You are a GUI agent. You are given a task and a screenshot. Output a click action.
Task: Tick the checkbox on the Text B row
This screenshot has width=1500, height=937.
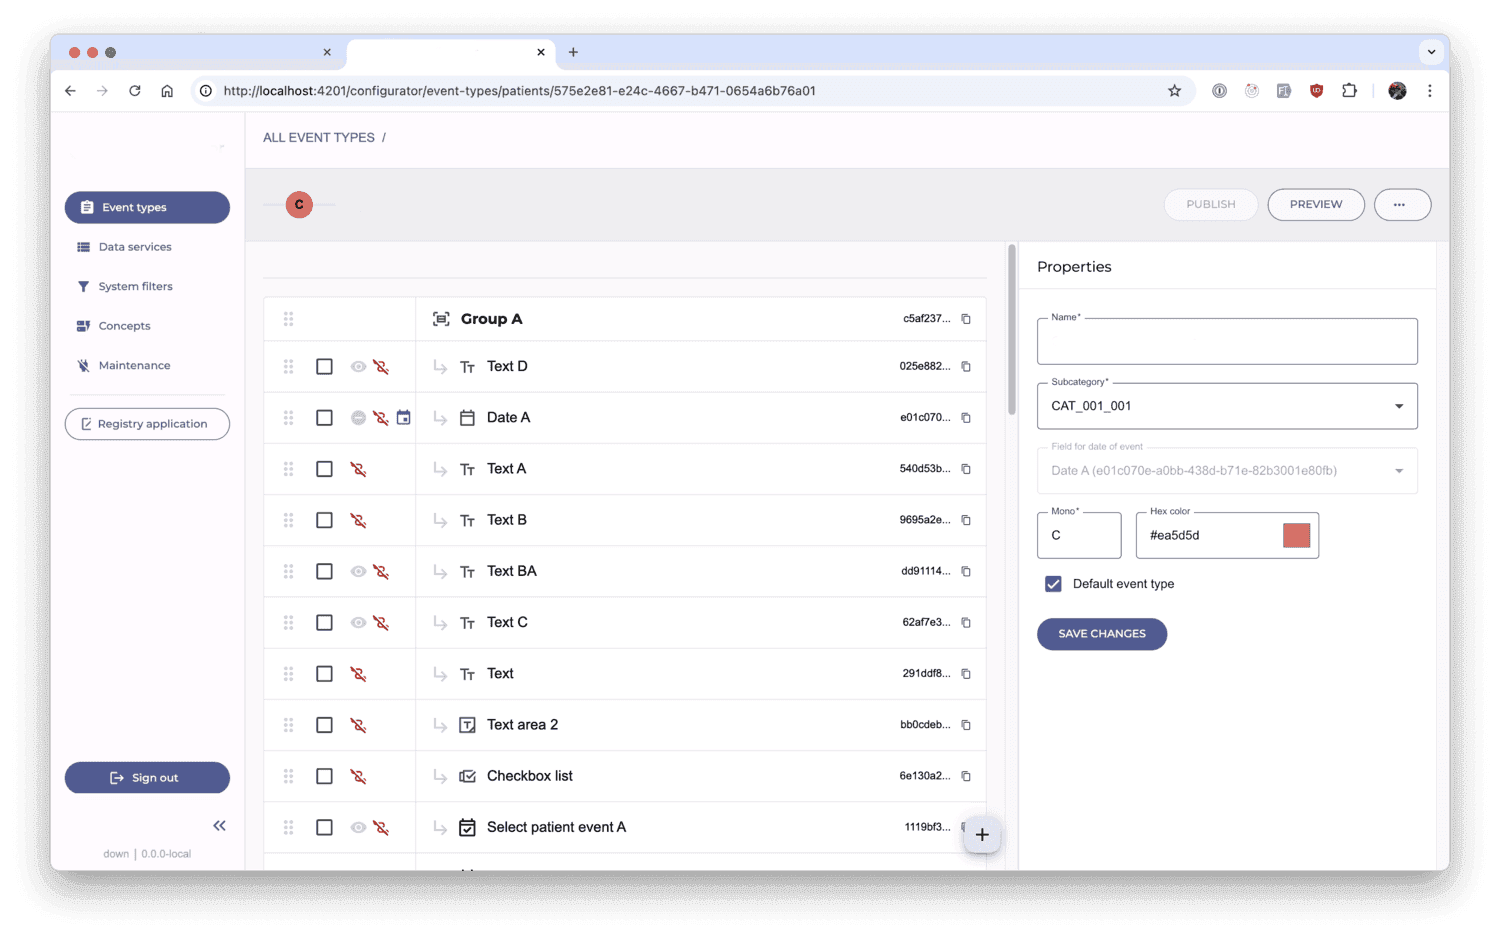tap(324, 520)
